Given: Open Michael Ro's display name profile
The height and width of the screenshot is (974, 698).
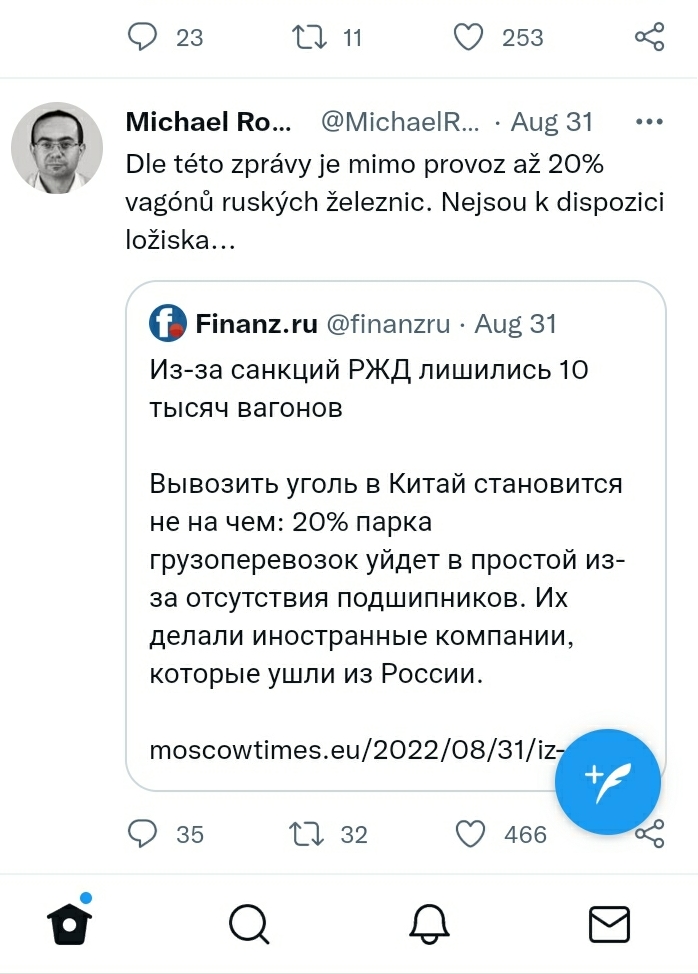Looking at the screenshot, I should 209,122.
